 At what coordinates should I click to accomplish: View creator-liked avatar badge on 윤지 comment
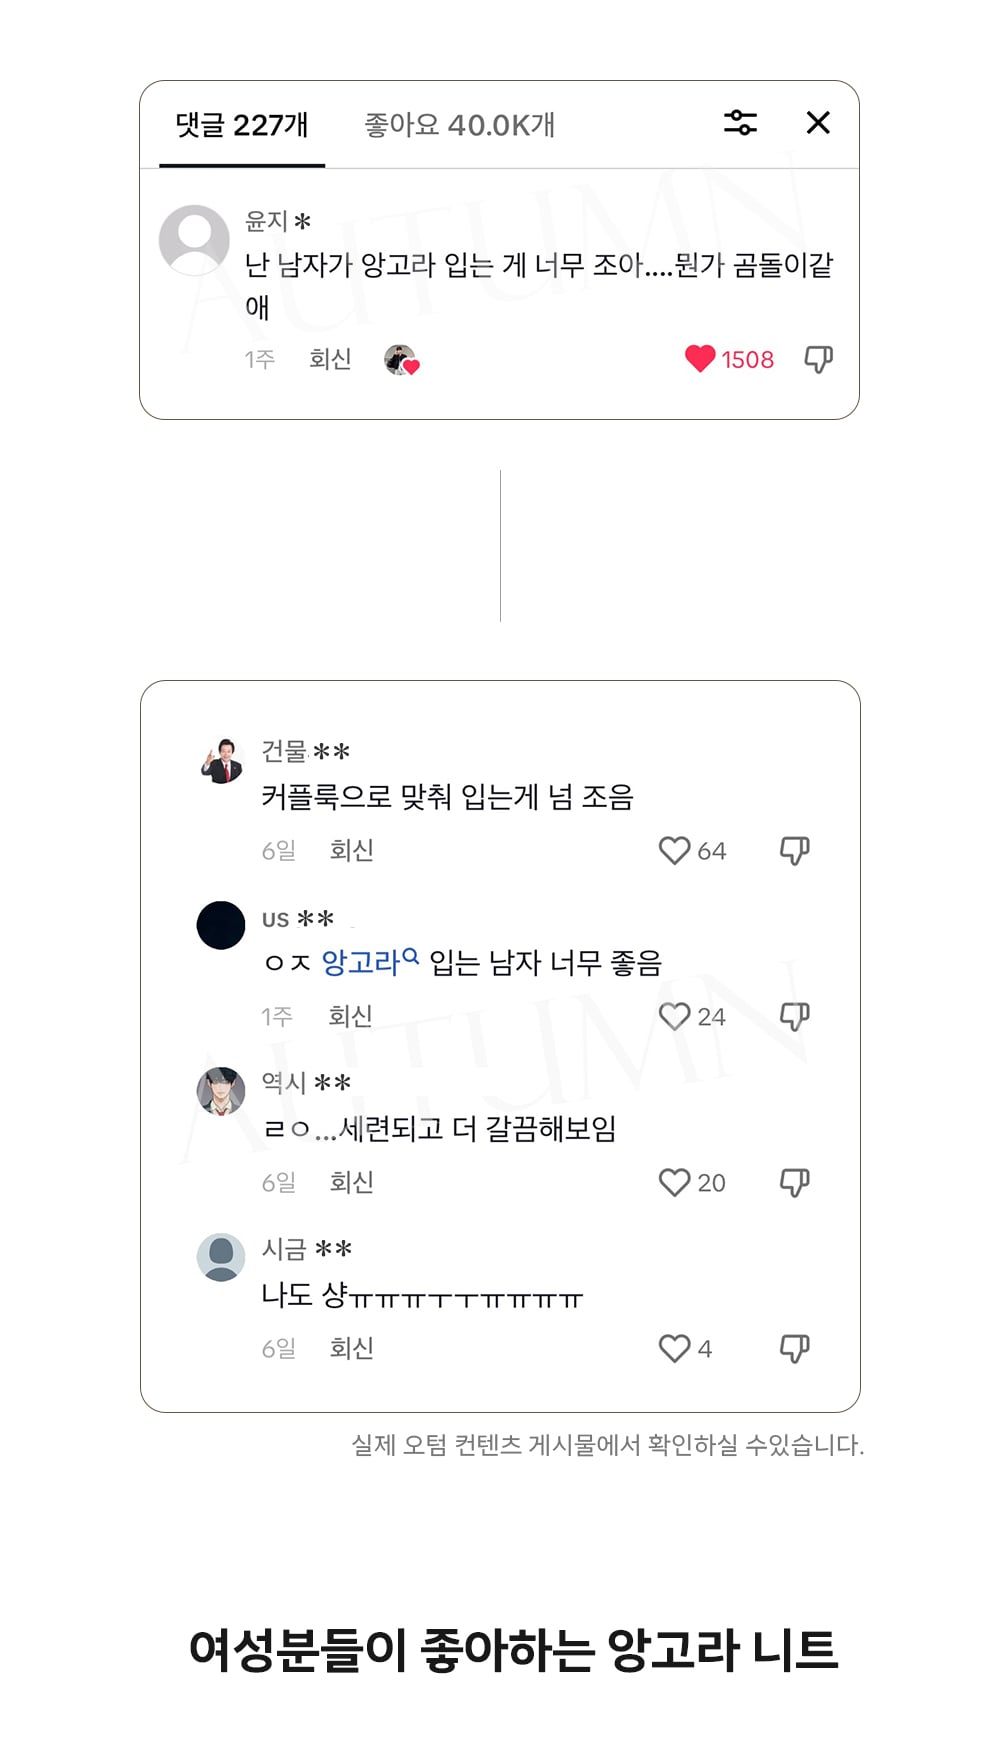[x=401, y=360]
